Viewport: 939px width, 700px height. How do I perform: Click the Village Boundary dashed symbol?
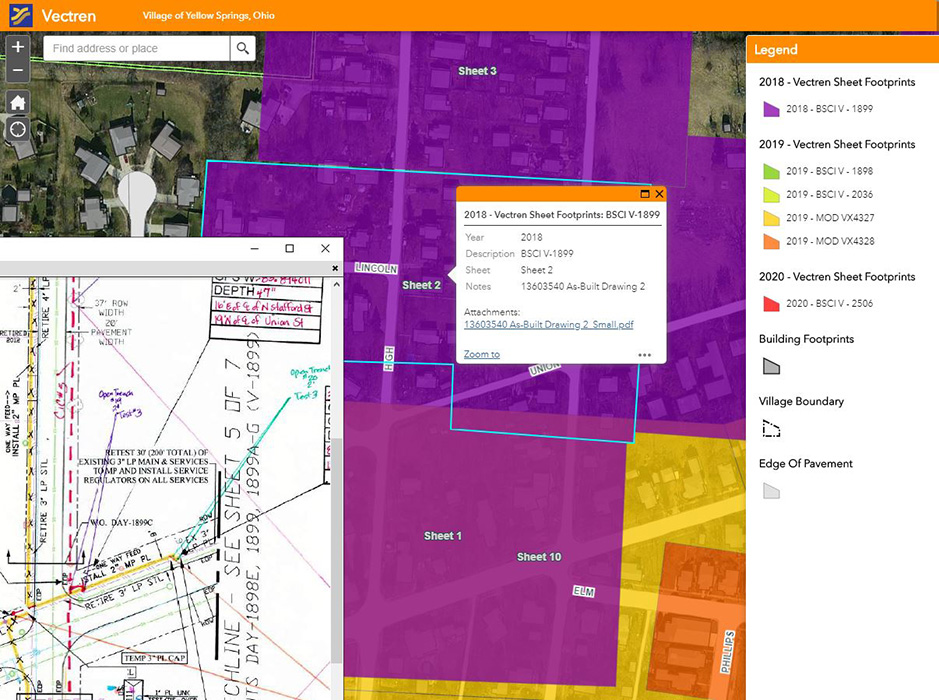pos(770,429)
